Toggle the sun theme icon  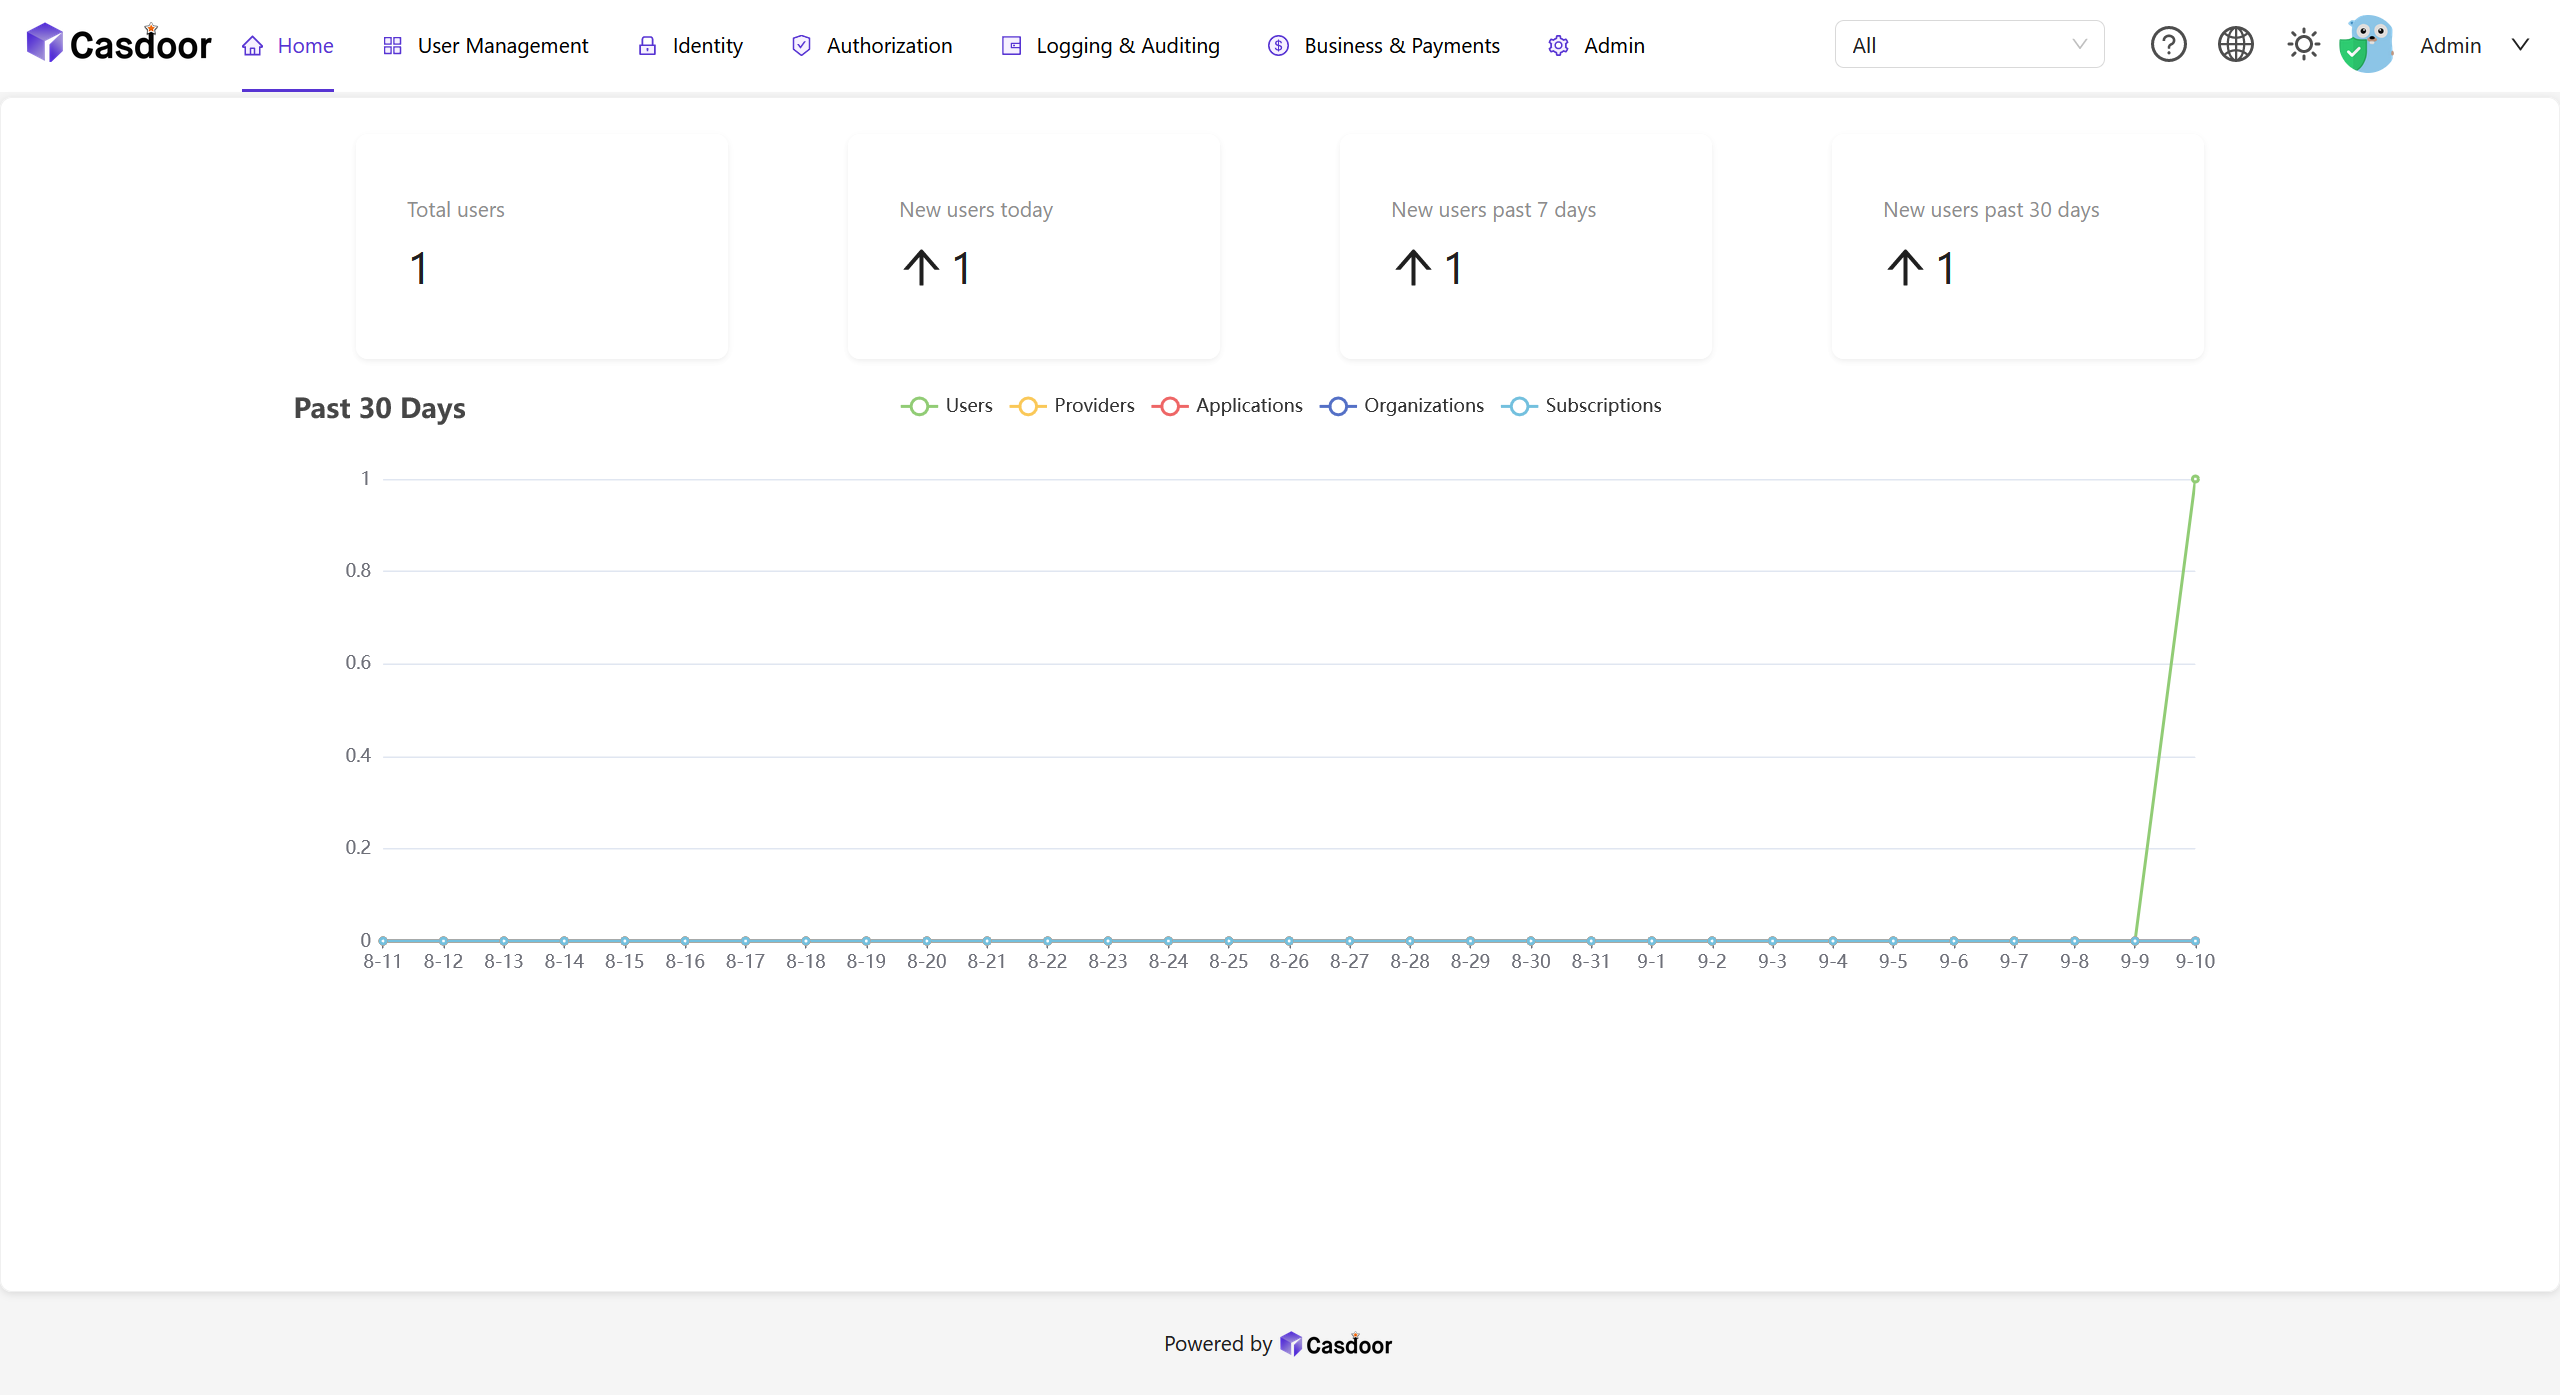[x=2303, y=45]
